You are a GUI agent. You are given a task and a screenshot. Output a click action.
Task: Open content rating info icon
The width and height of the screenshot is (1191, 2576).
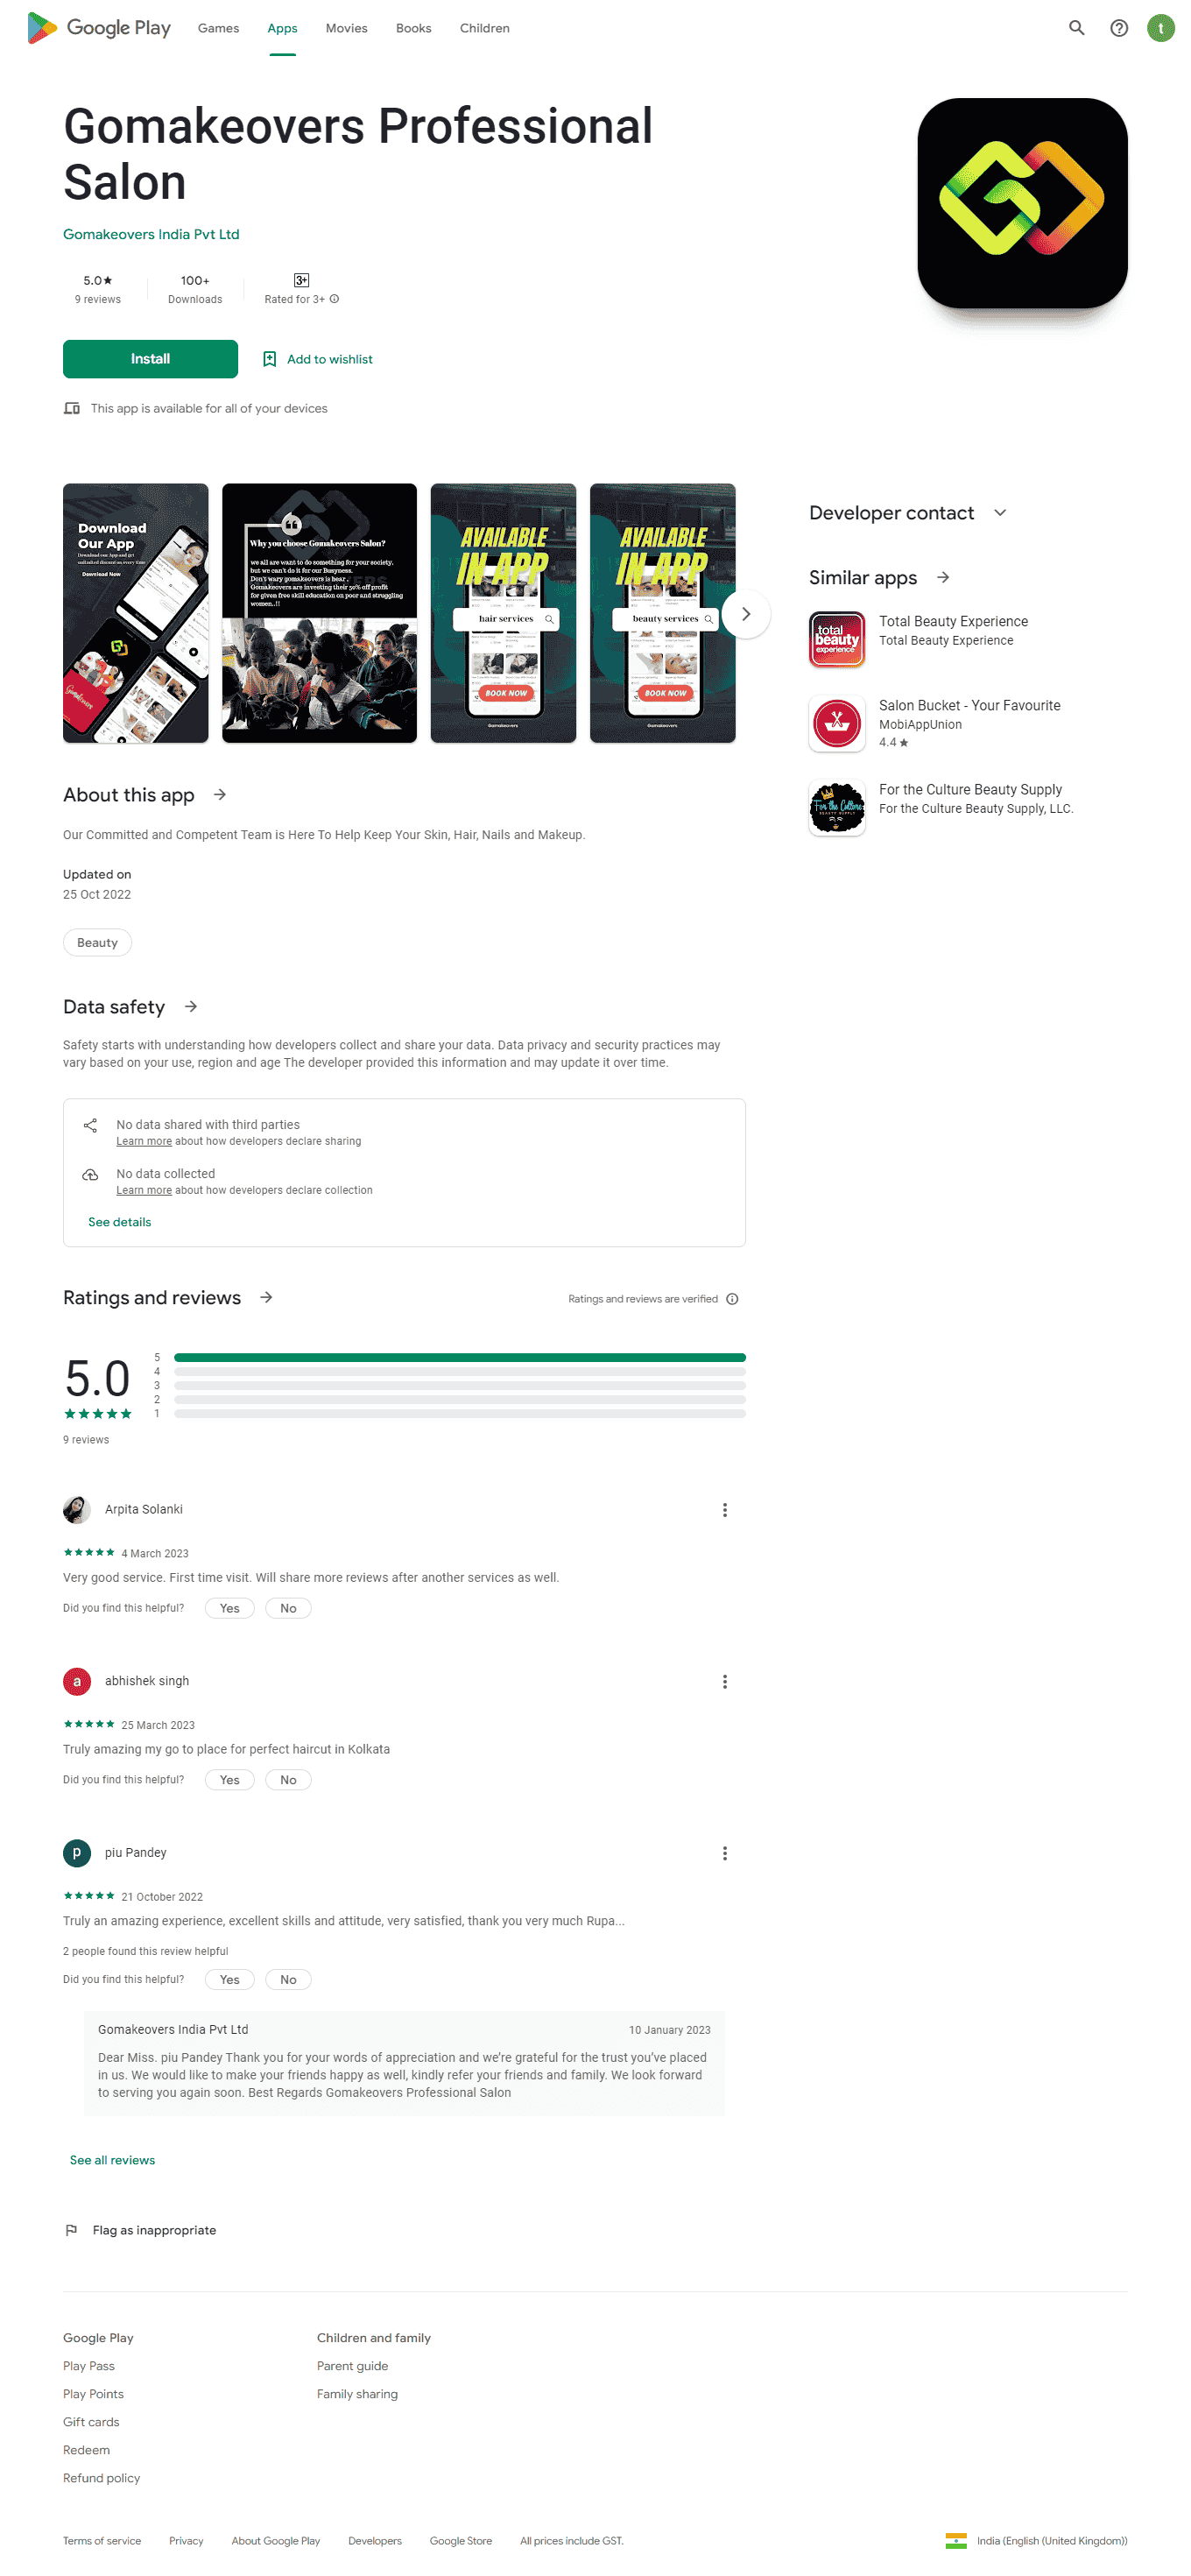point(334,299)
